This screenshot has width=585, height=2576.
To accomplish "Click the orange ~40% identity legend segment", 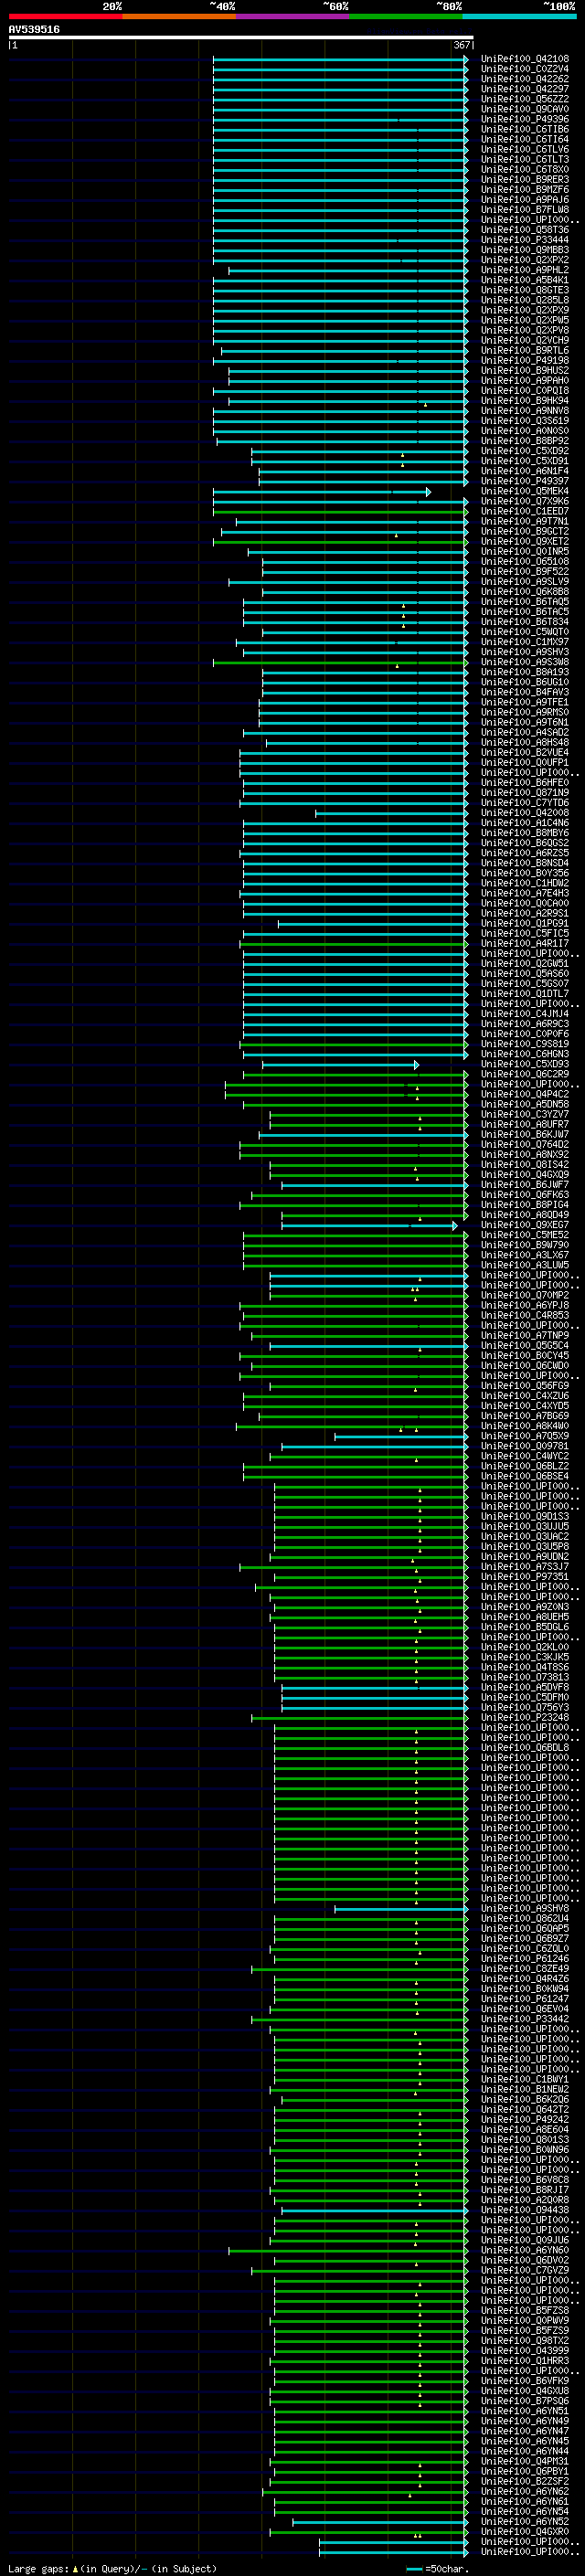I will pos(179,16).
